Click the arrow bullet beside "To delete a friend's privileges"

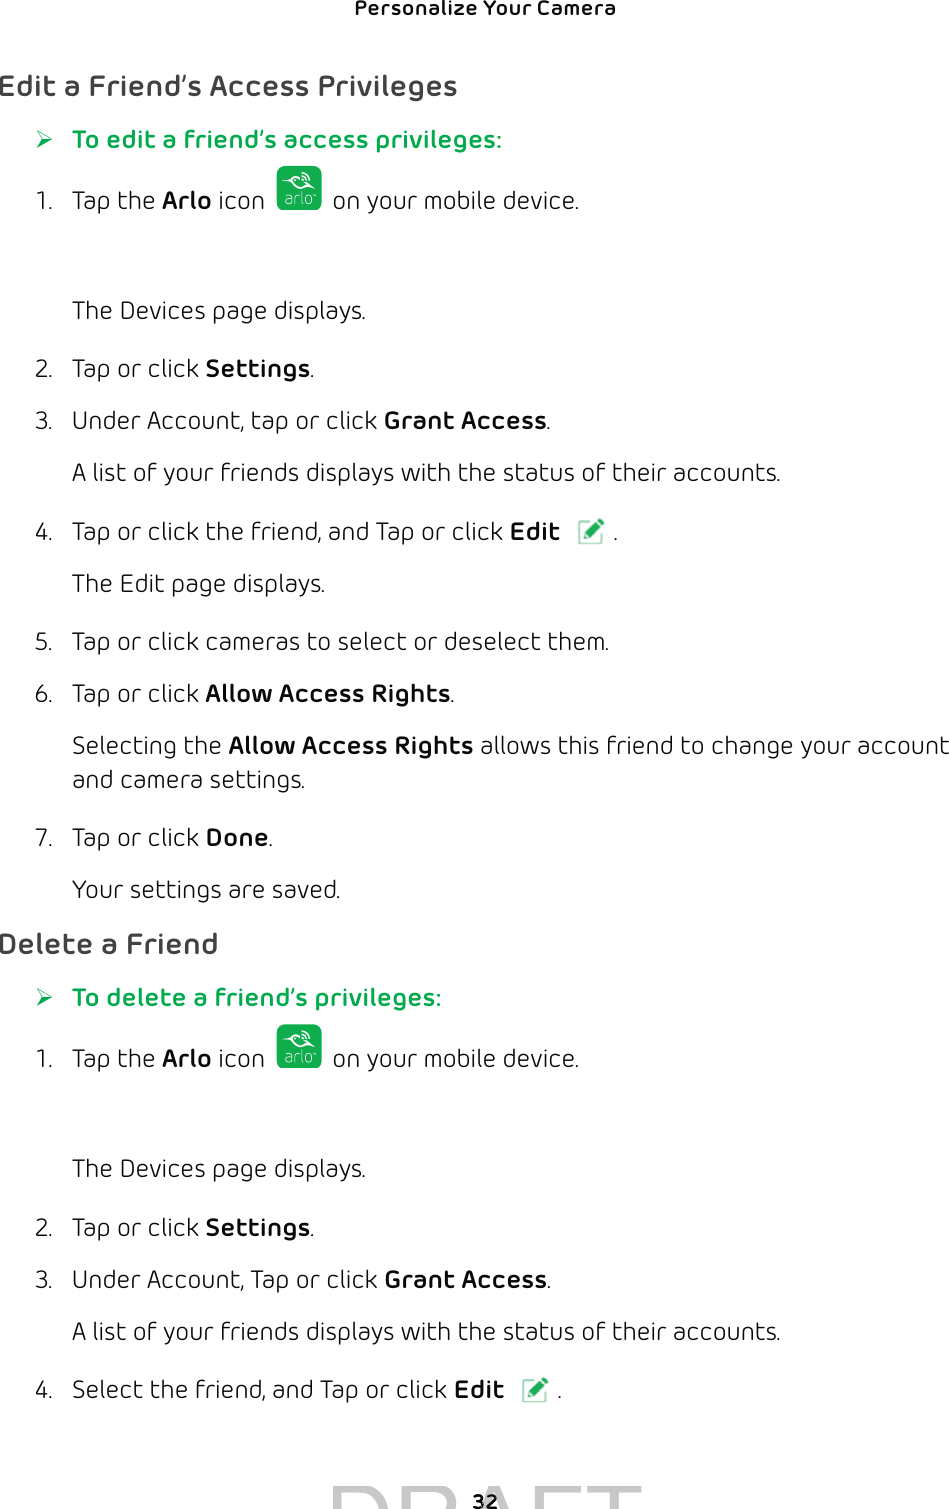click(44, 997)
